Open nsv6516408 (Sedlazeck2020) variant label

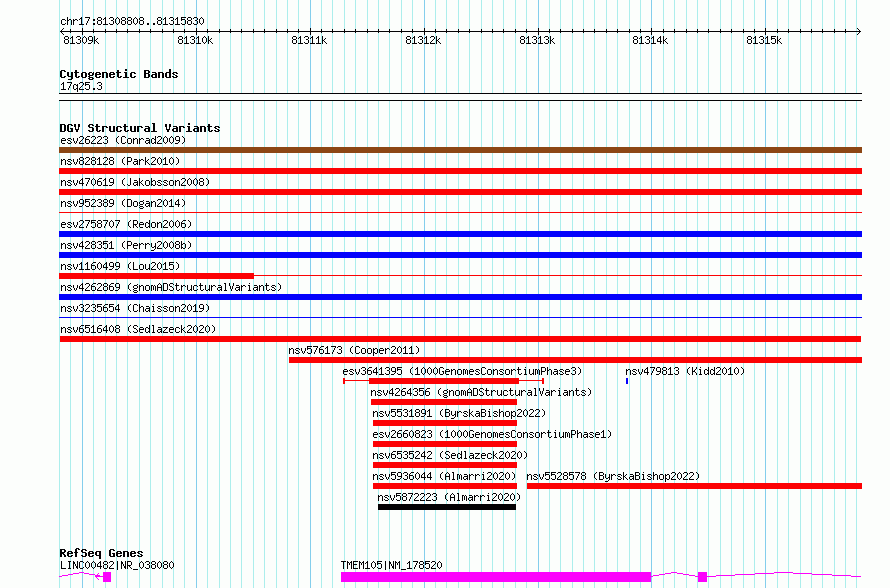pyautogui.click(x=138, y=329)
